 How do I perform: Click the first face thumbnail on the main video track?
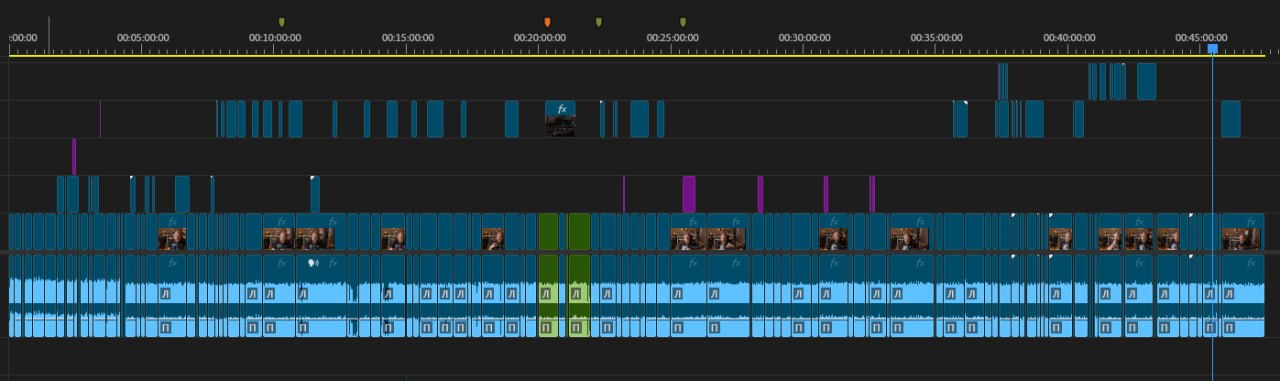(172, 239)
